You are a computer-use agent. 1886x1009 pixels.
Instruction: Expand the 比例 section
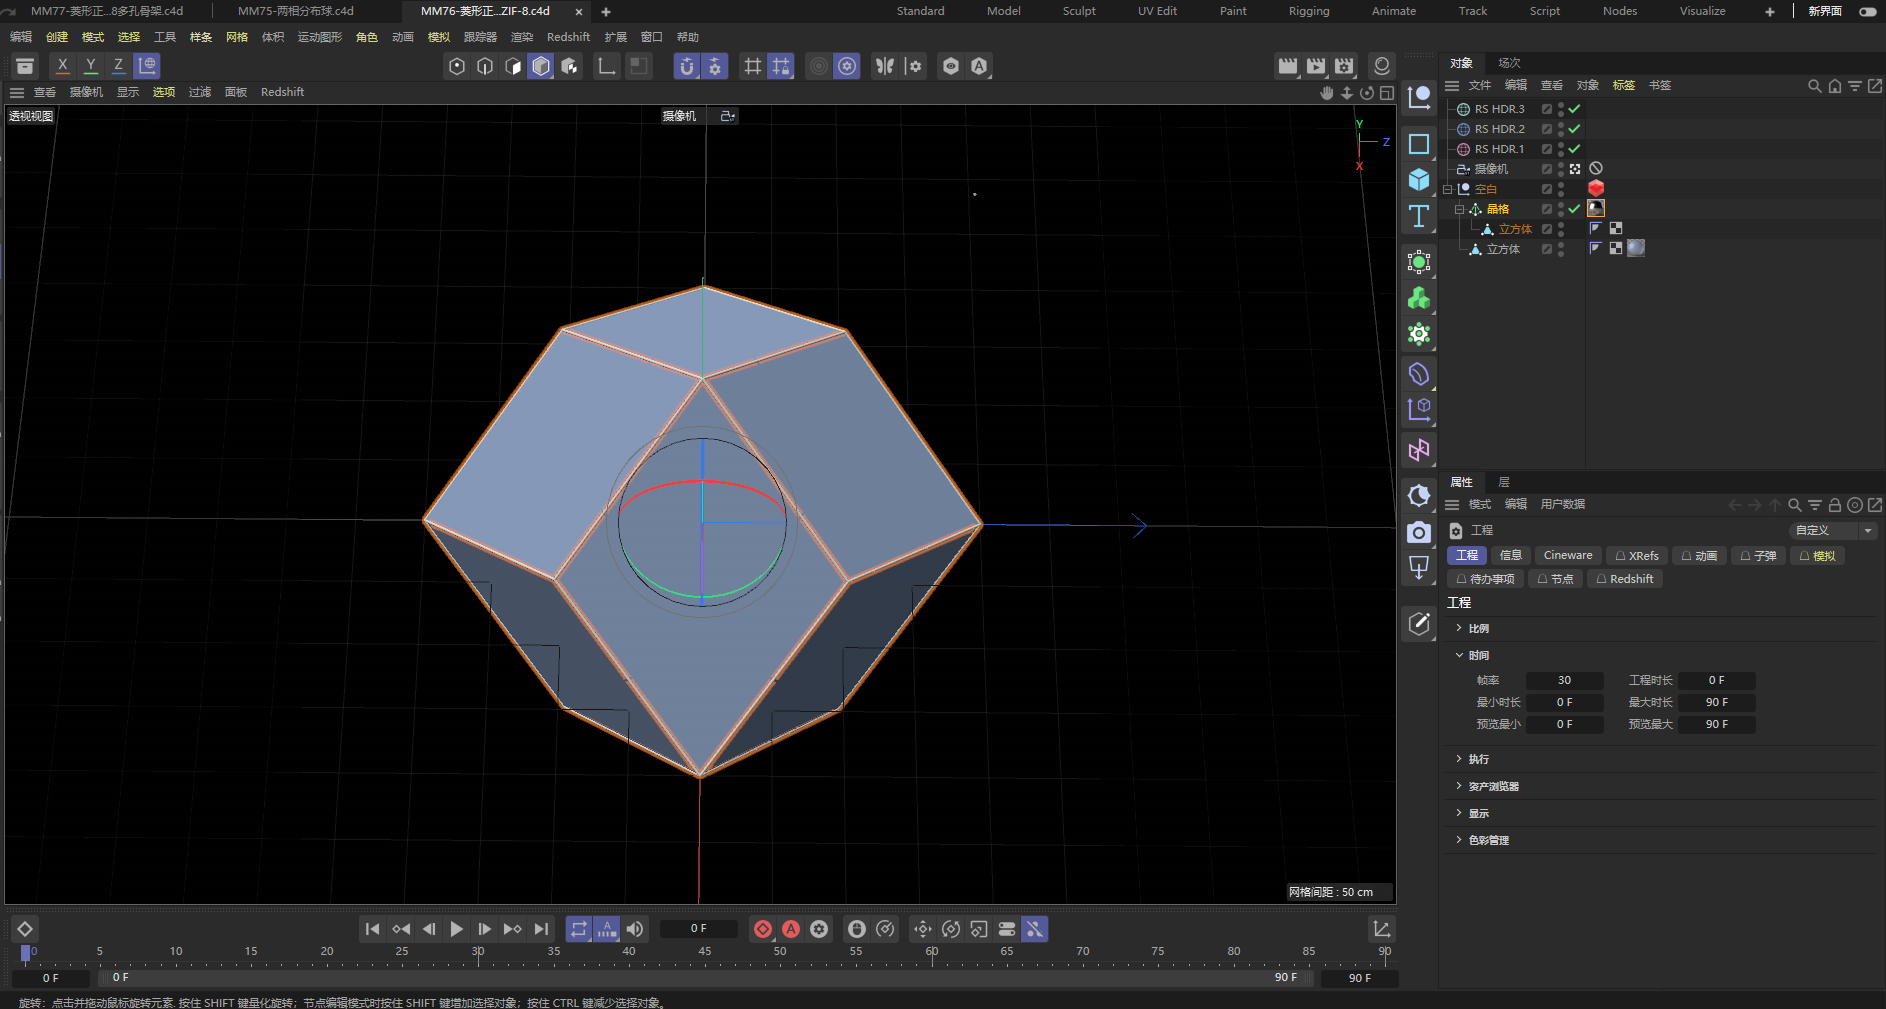(x=1459, y=628)
